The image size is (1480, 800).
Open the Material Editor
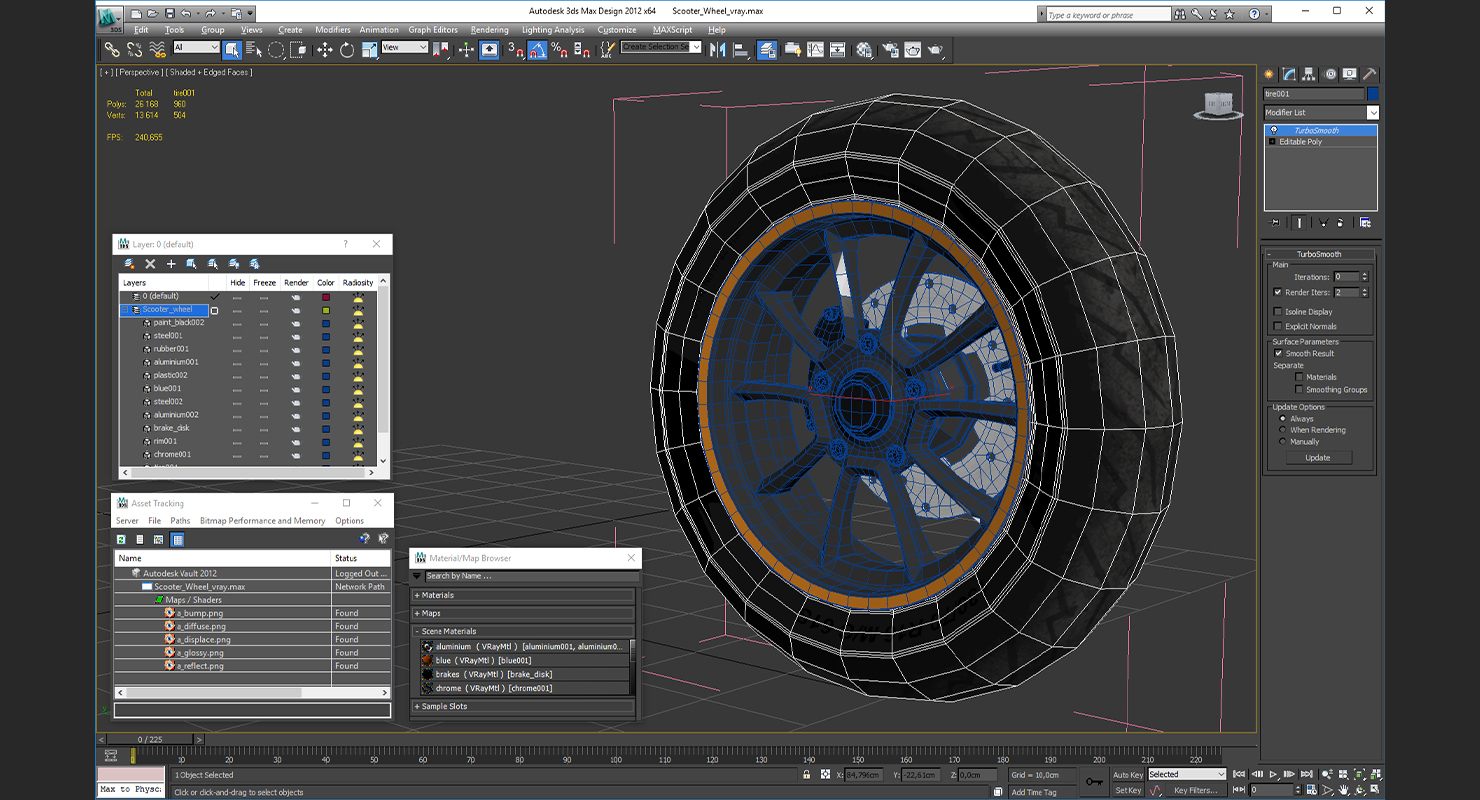[864, 50]
